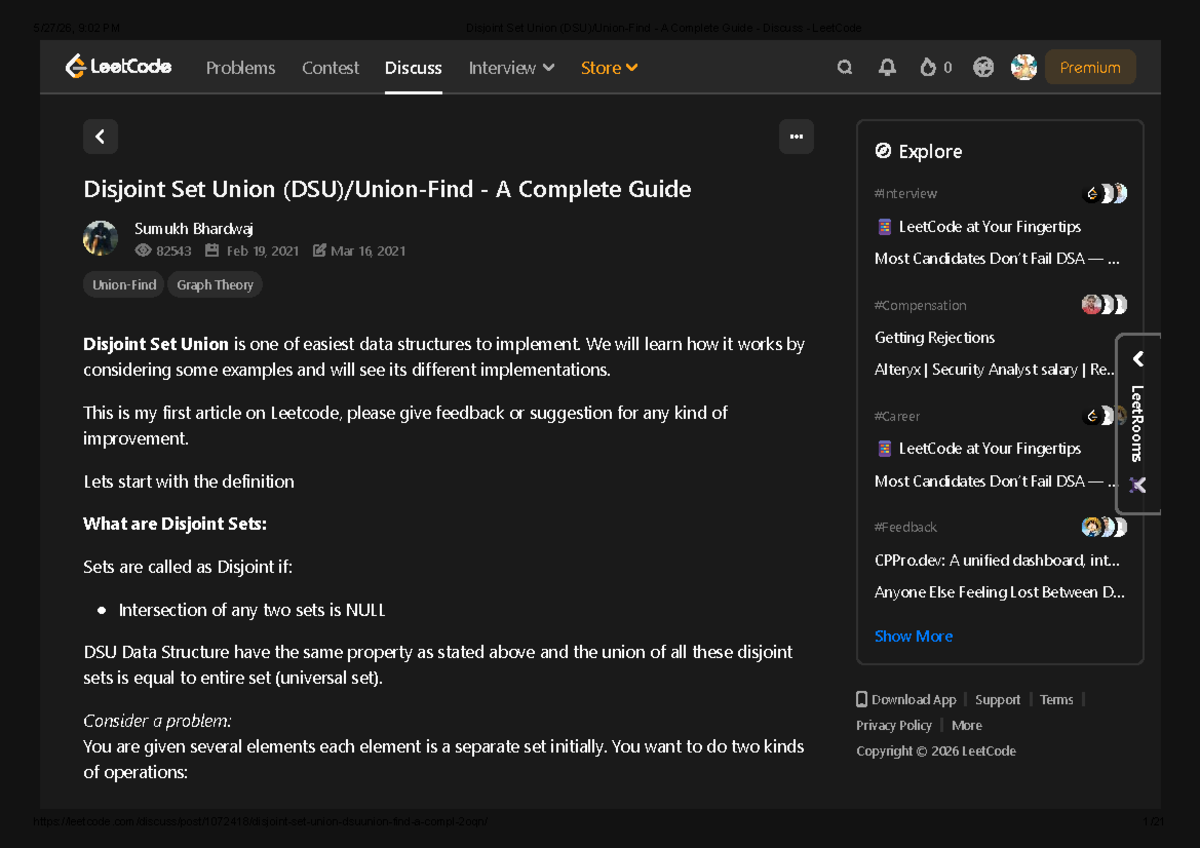Open the search magnifier icon

(x=845, y=67)
